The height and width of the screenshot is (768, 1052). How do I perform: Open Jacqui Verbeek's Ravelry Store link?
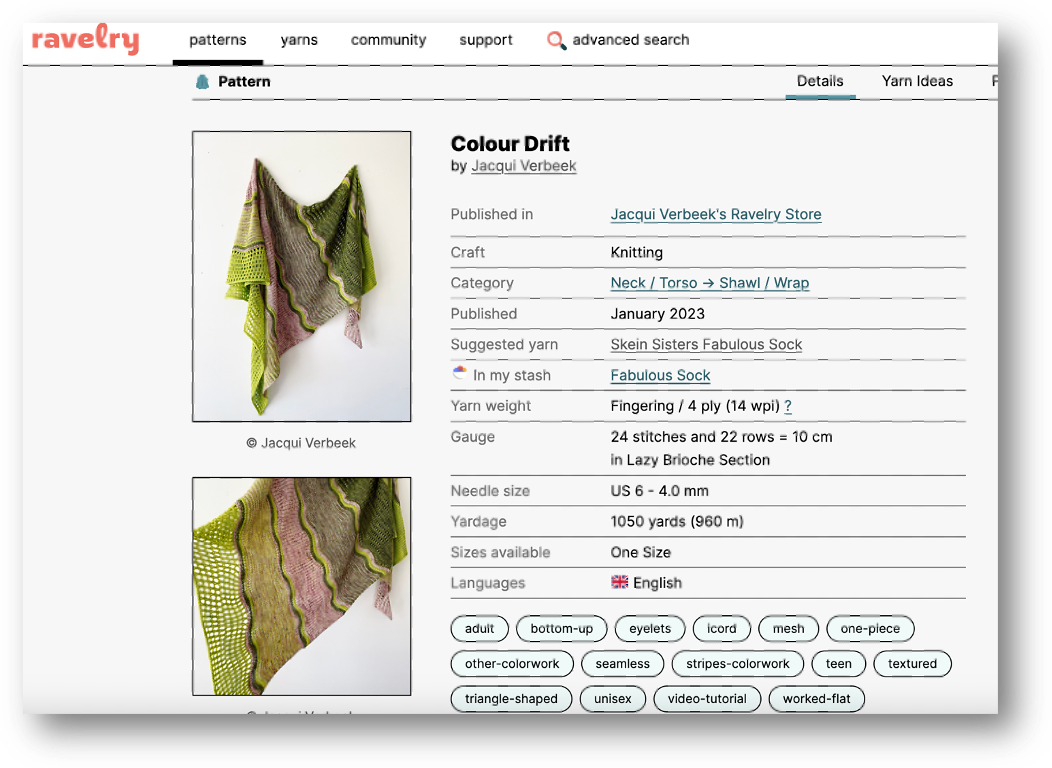[716, 214]
